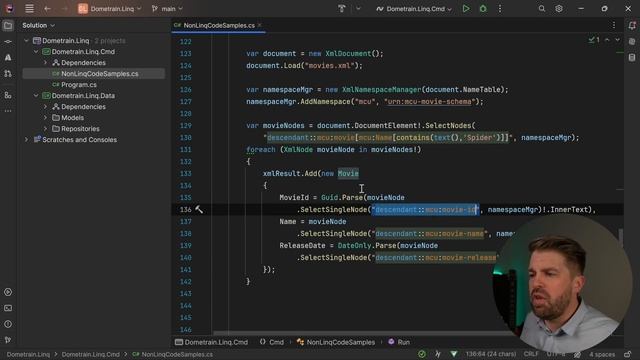The image size is (640, 360).
Task: Click the inspections checkmark widget
Action: pos(594,40)
